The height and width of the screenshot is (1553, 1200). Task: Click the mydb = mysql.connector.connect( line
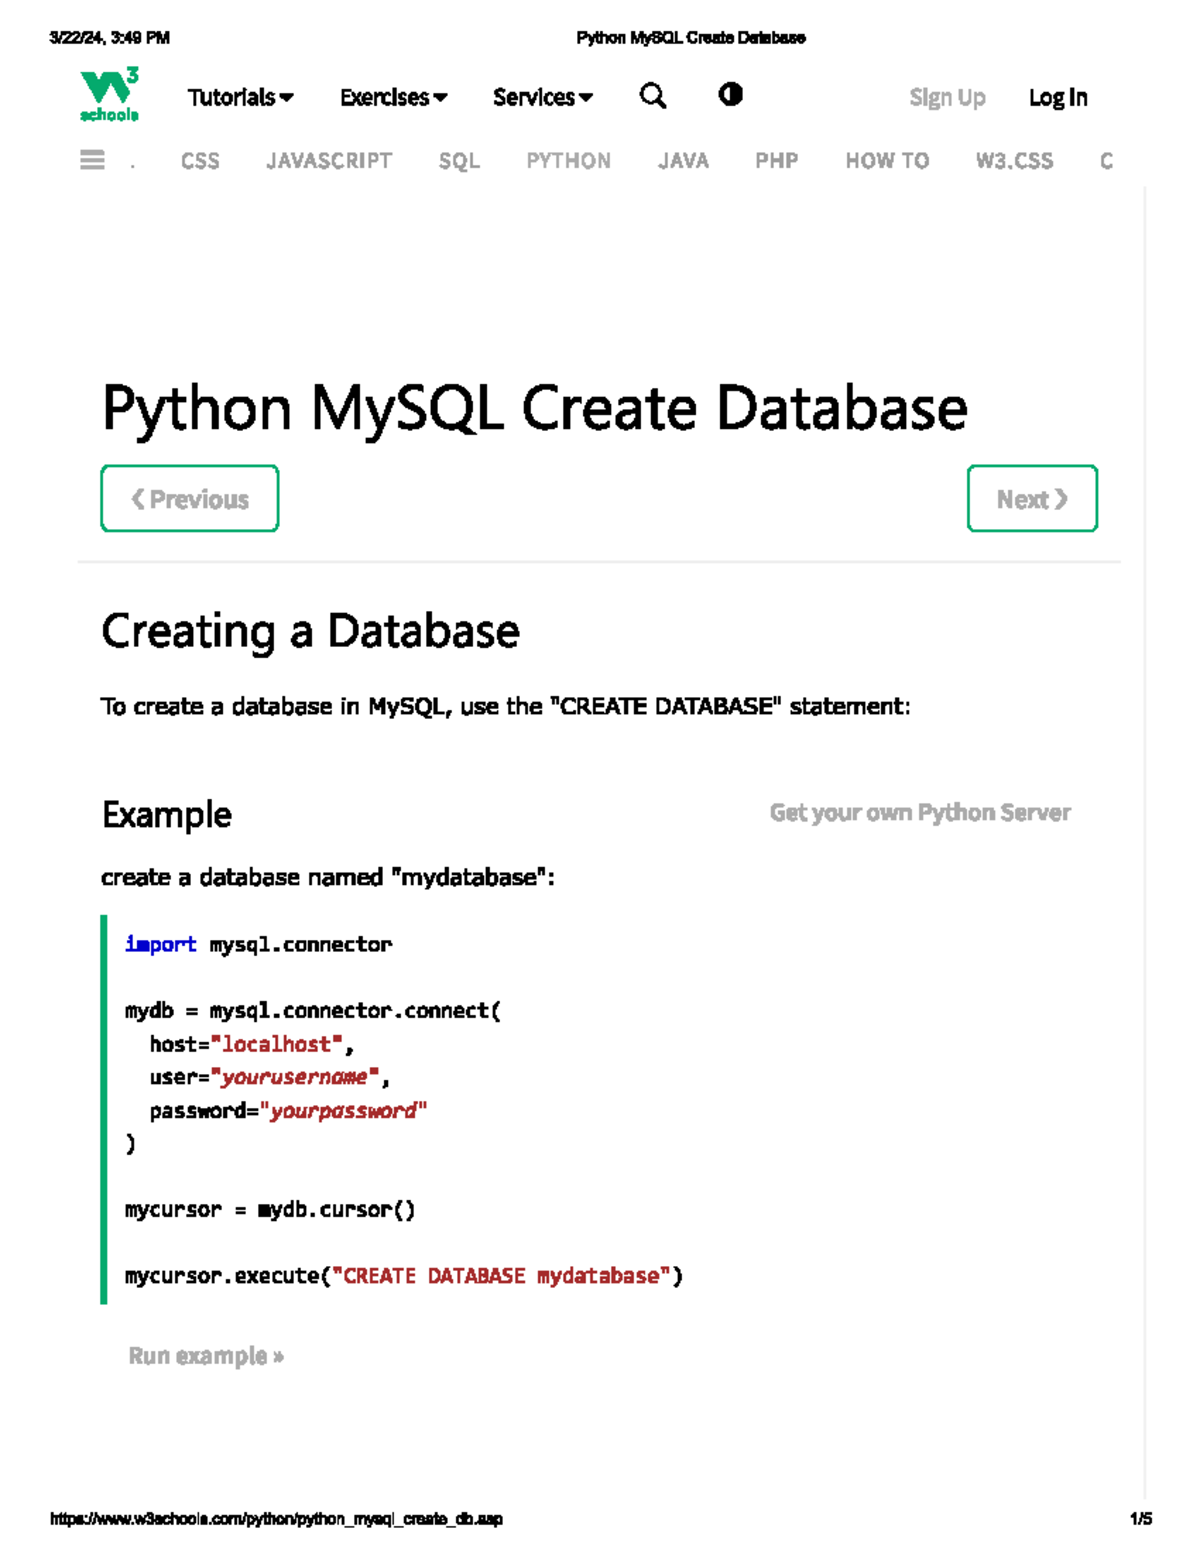[313, 1011]
